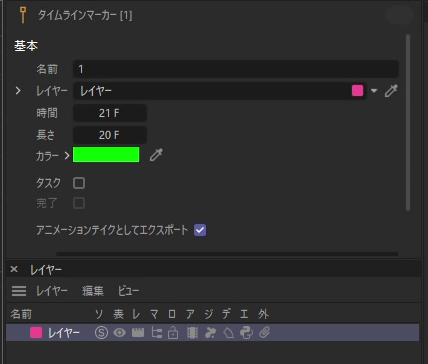Click the timeline marker pin icon
The image size is (428, 364).
tap(23, 15)
